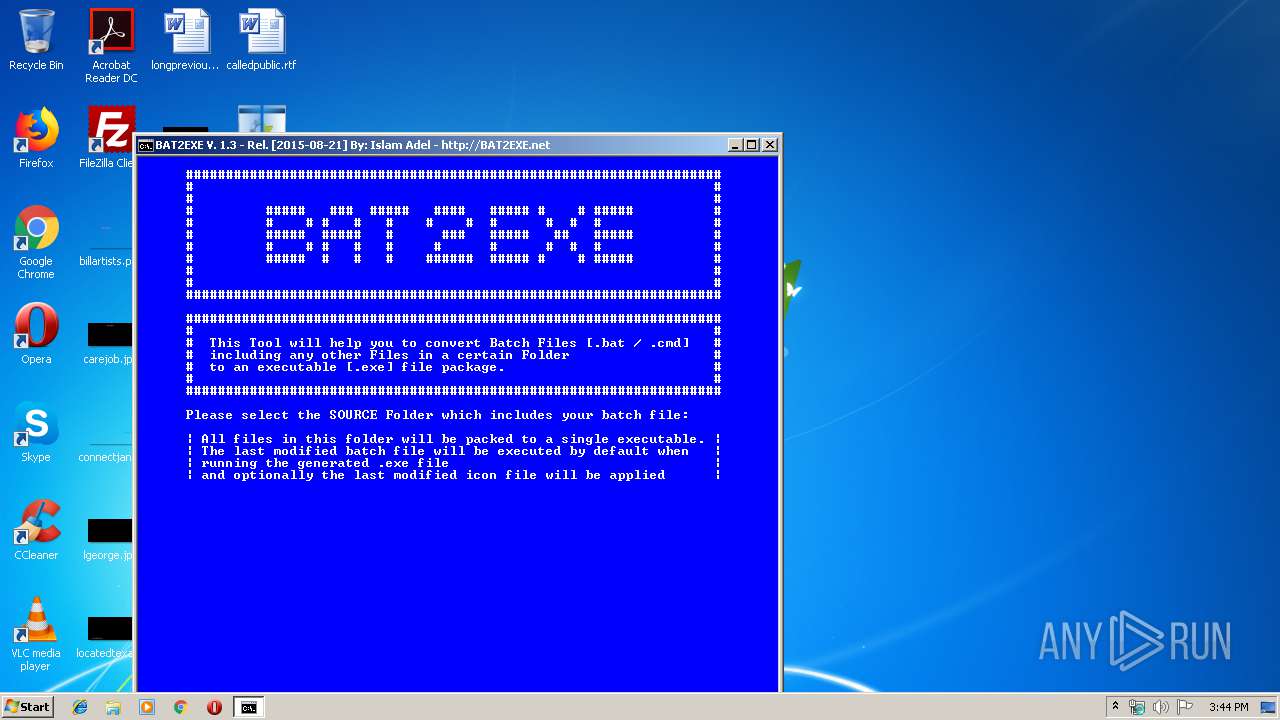Click 'to an executable [.exe] file package' line
The image size is (1280, 720).
click(357, 367)
